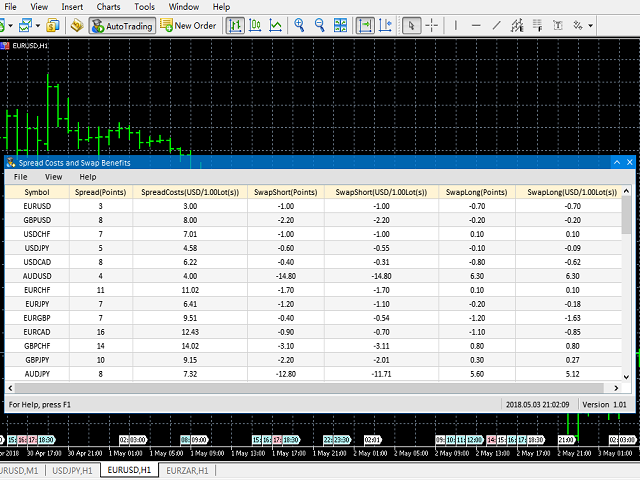Toggle the AutoTrading button

(121, 26)
